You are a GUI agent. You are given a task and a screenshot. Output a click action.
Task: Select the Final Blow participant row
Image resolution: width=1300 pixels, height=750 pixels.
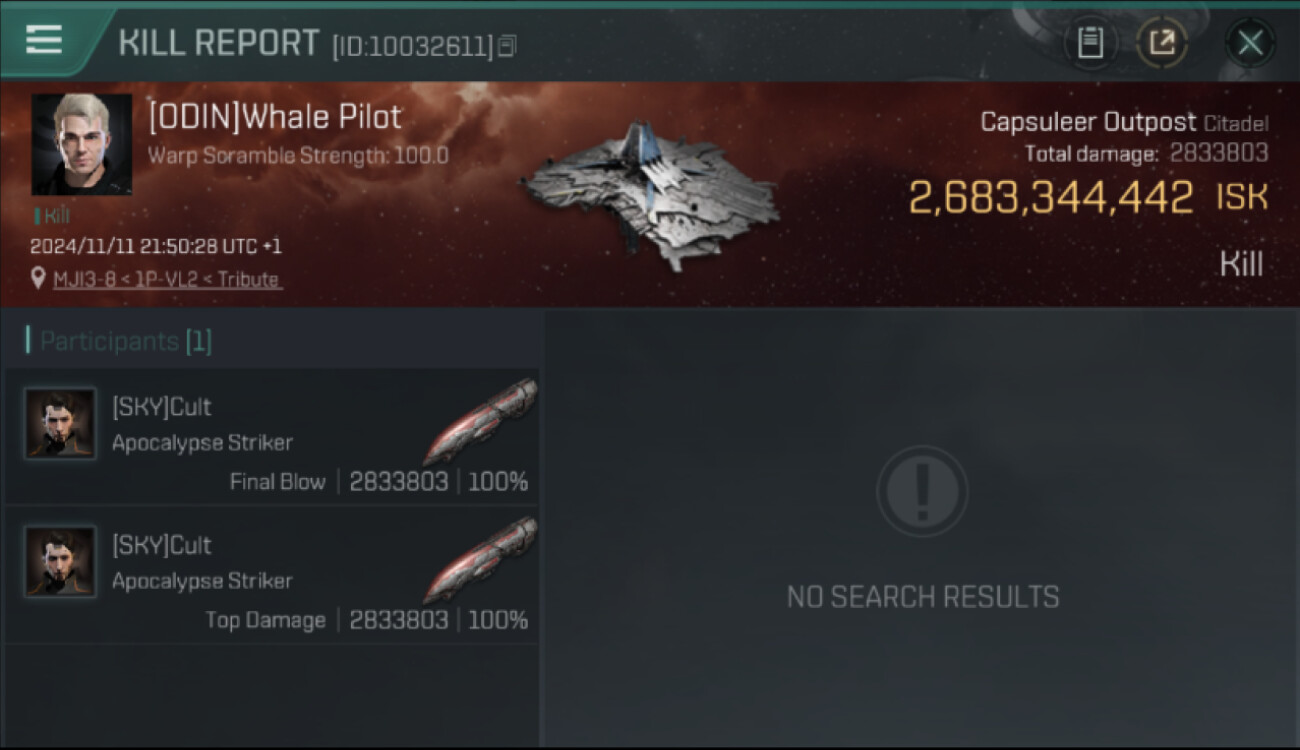[x=272, y=436]
